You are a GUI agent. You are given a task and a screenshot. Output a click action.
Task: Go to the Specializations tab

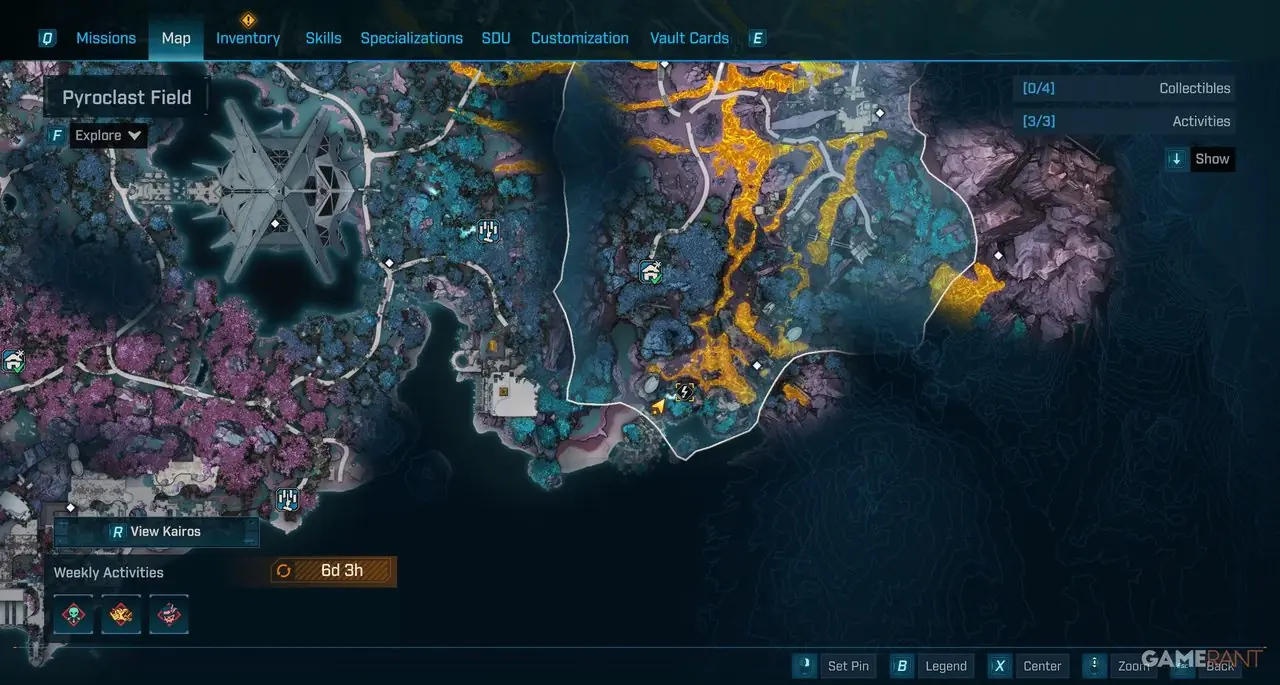tap(411, 38)
